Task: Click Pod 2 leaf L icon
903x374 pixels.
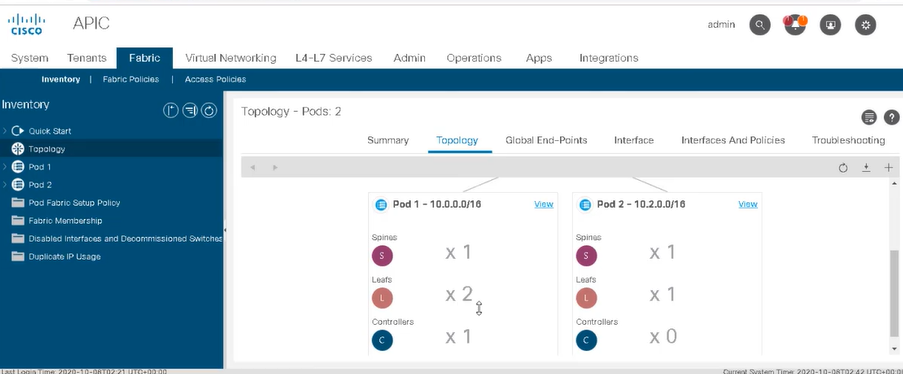Action: [586, 298]
